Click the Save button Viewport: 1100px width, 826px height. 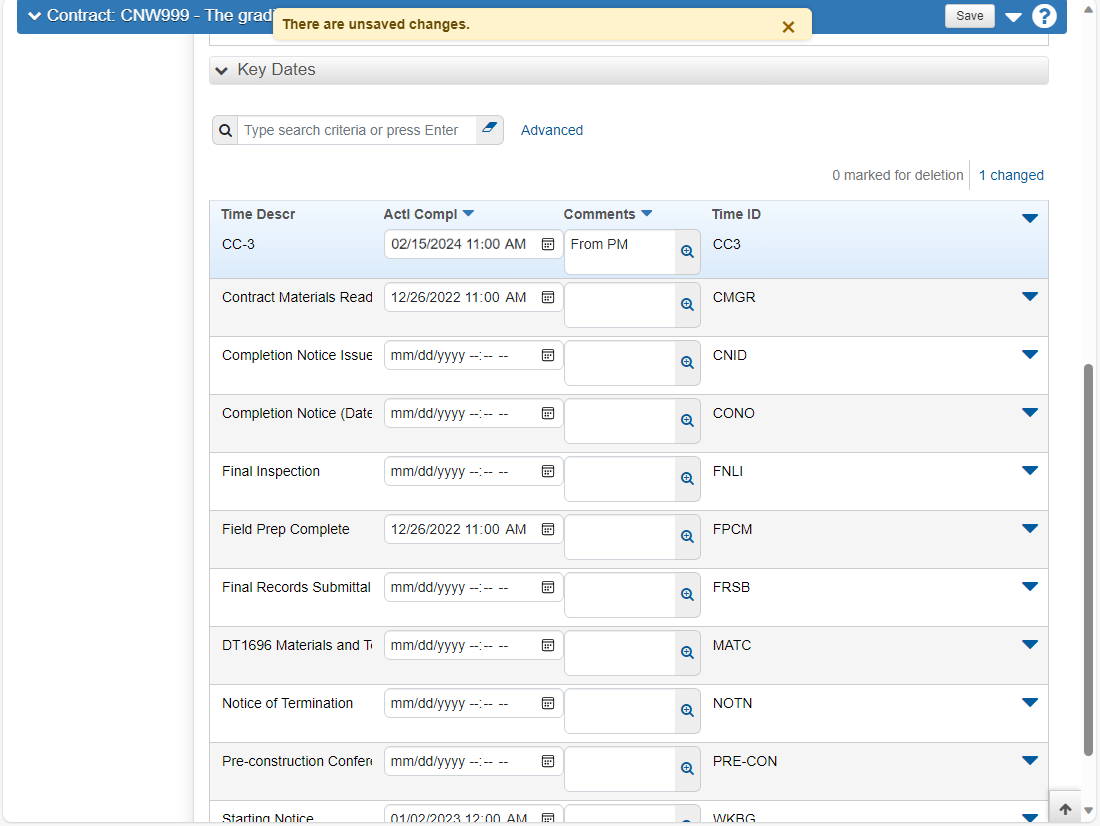(970, 15)
